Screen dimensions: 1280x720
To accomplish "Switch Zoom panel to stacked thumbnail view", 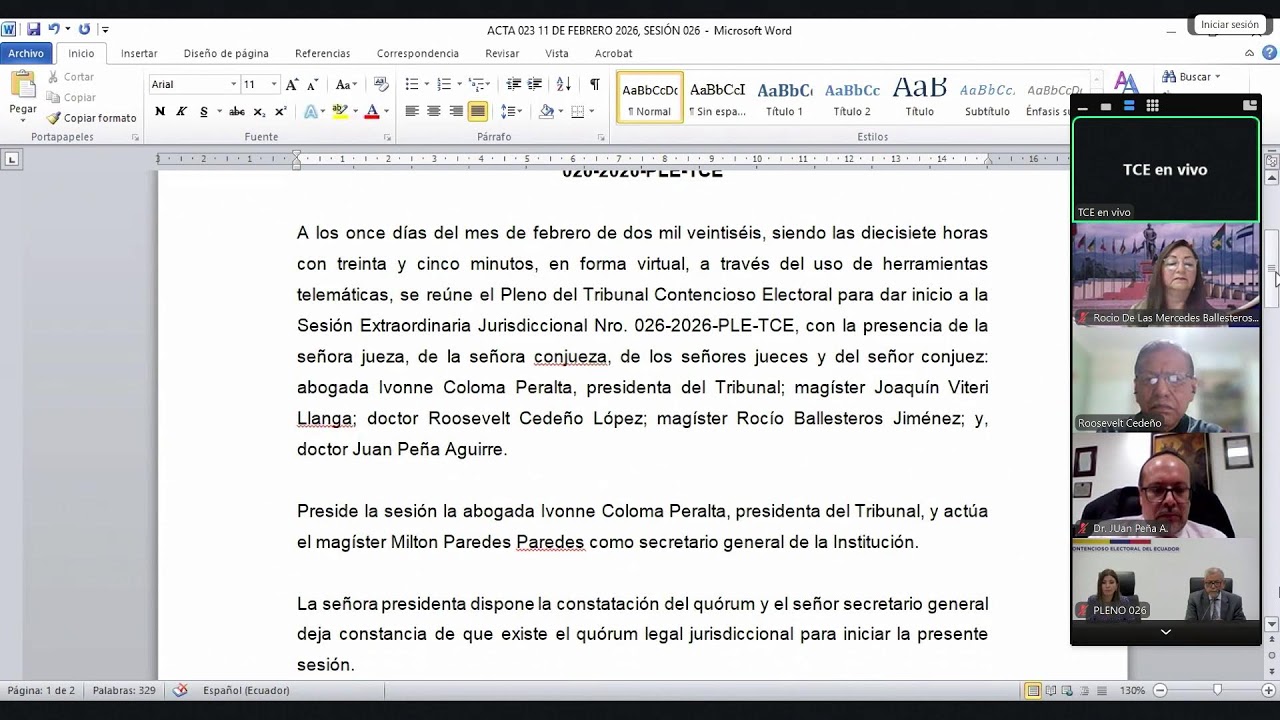I will pyautogui.click(x=1129, y=105).
